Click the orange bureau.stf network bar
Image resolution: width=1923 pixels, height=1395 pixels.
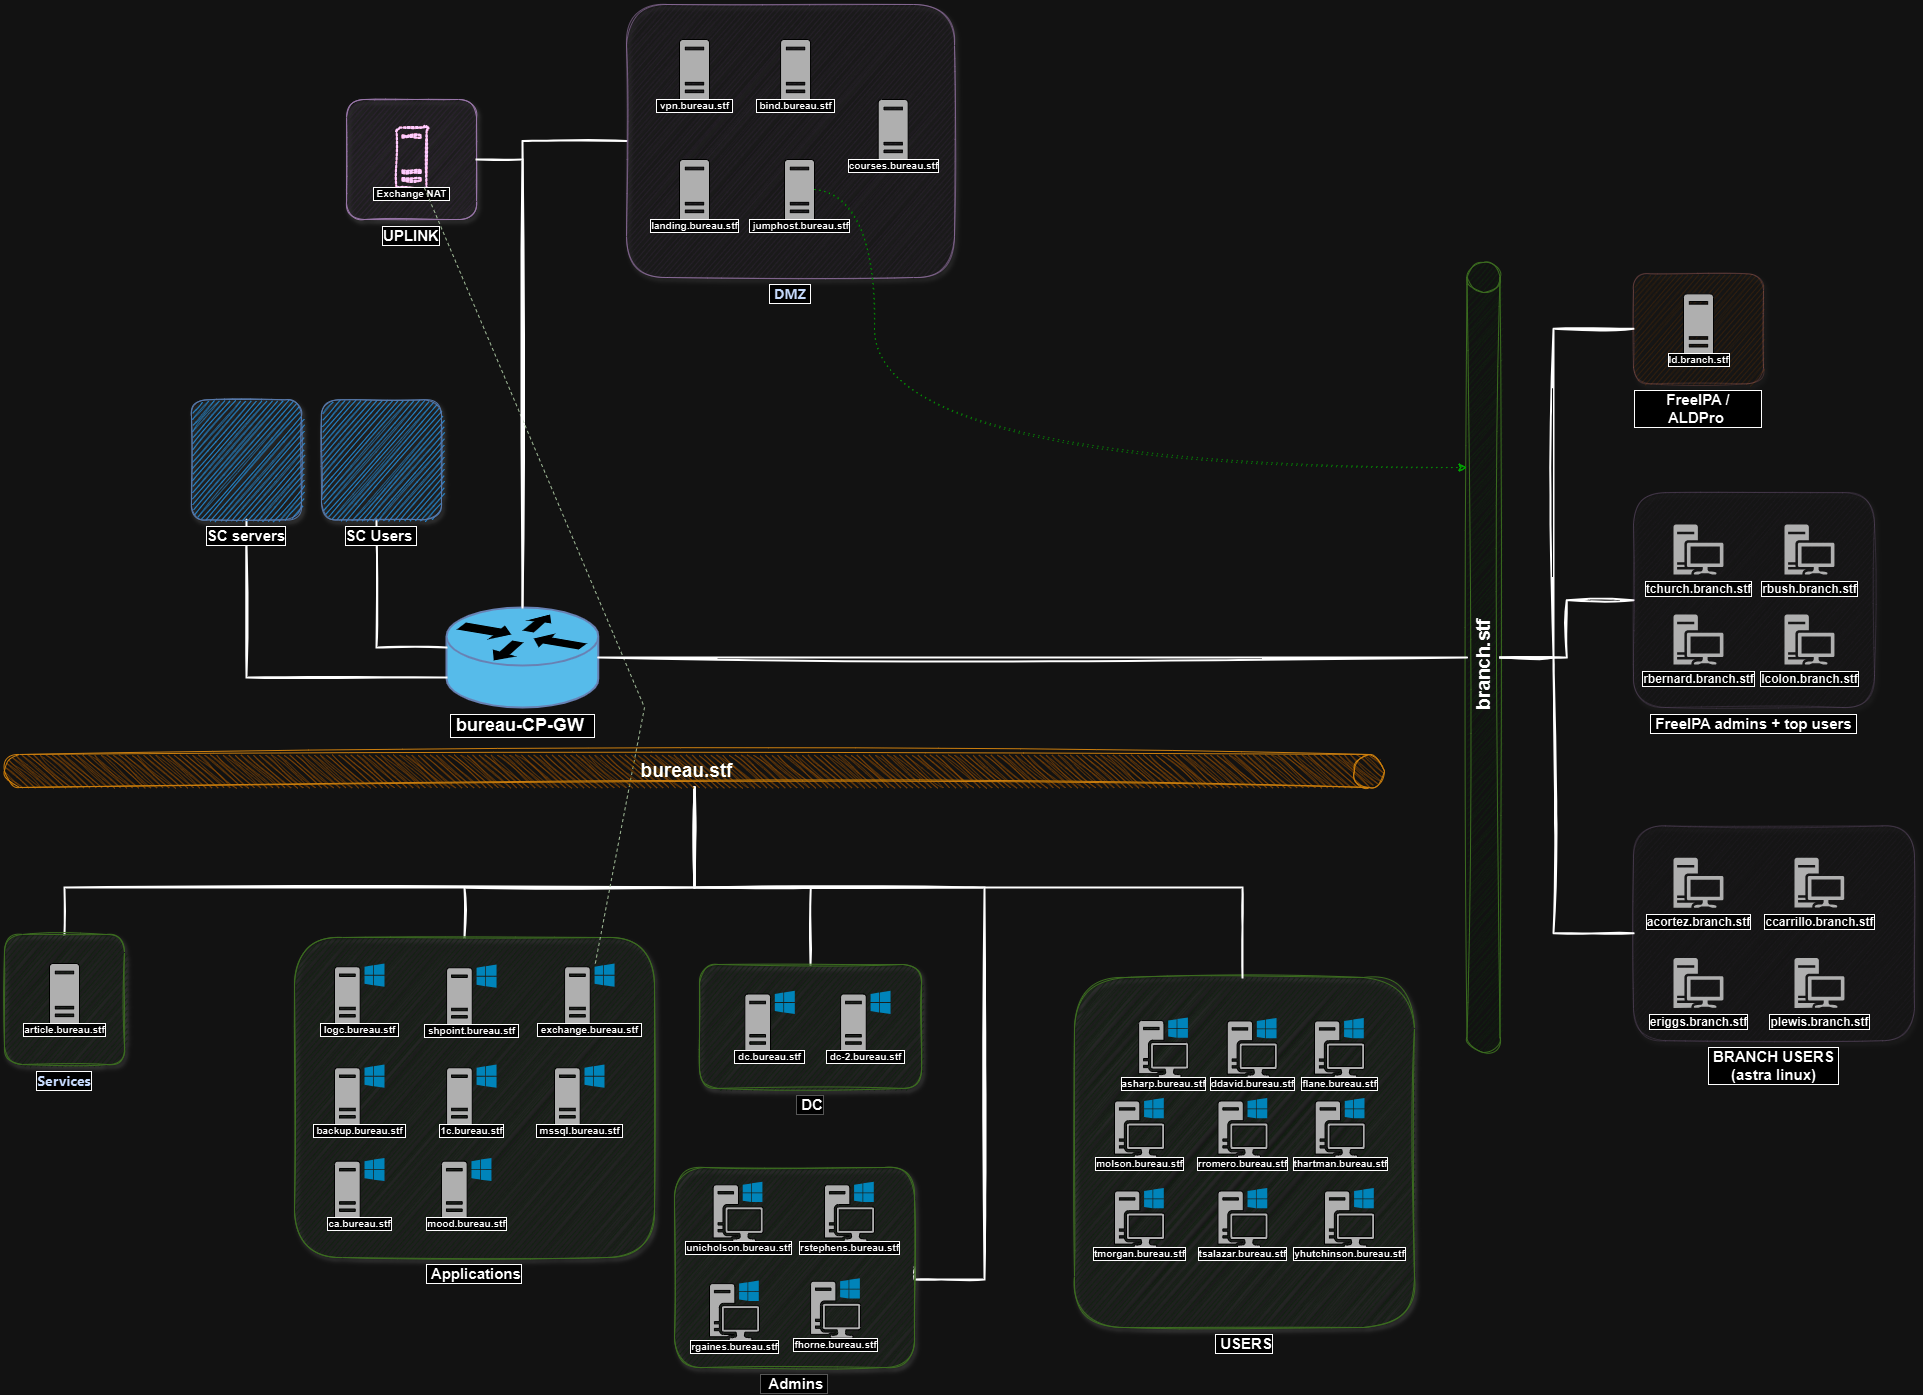point(400,770)
